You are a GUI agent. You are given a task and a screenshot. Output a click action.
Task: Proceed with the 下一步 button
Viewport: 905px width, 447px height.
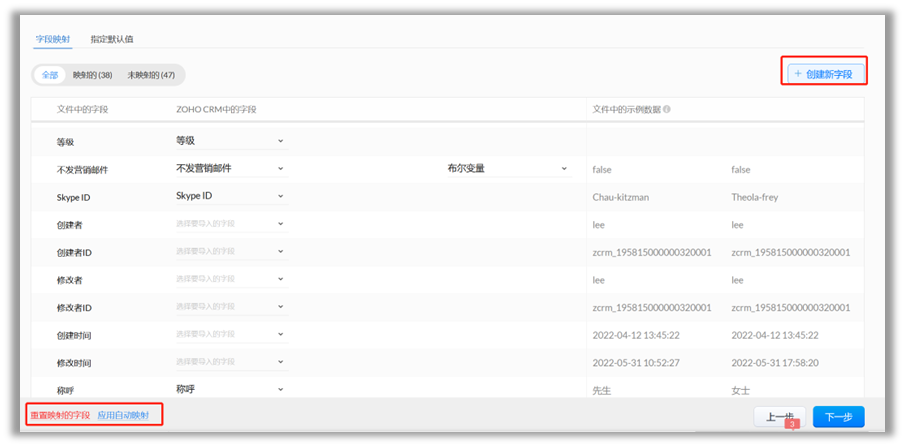tap(838, 417)
